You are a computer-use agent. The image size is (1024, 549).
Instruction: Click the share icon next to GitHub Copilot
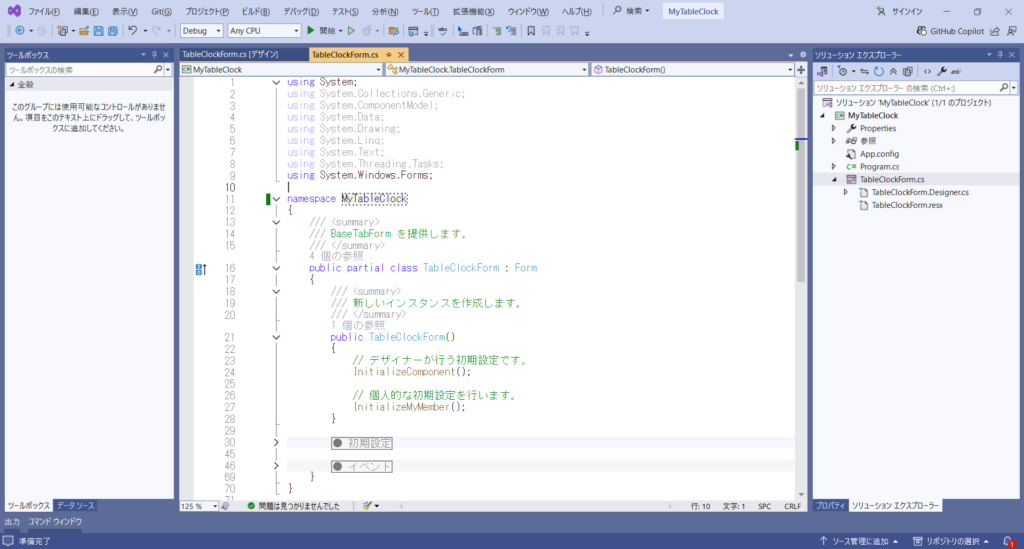tap(995, 31)
